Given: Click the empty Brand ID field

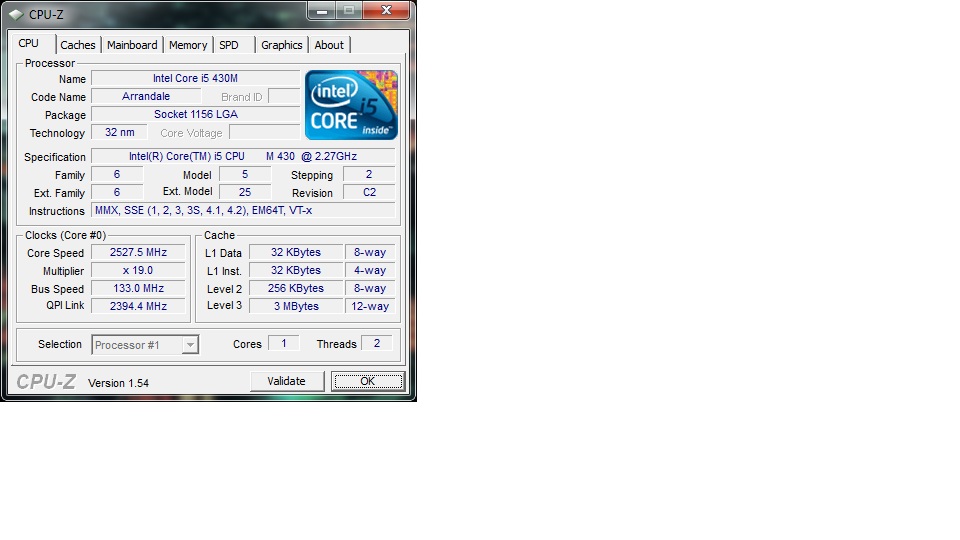Looking at the screenshot, I should (x=284, y=96).
